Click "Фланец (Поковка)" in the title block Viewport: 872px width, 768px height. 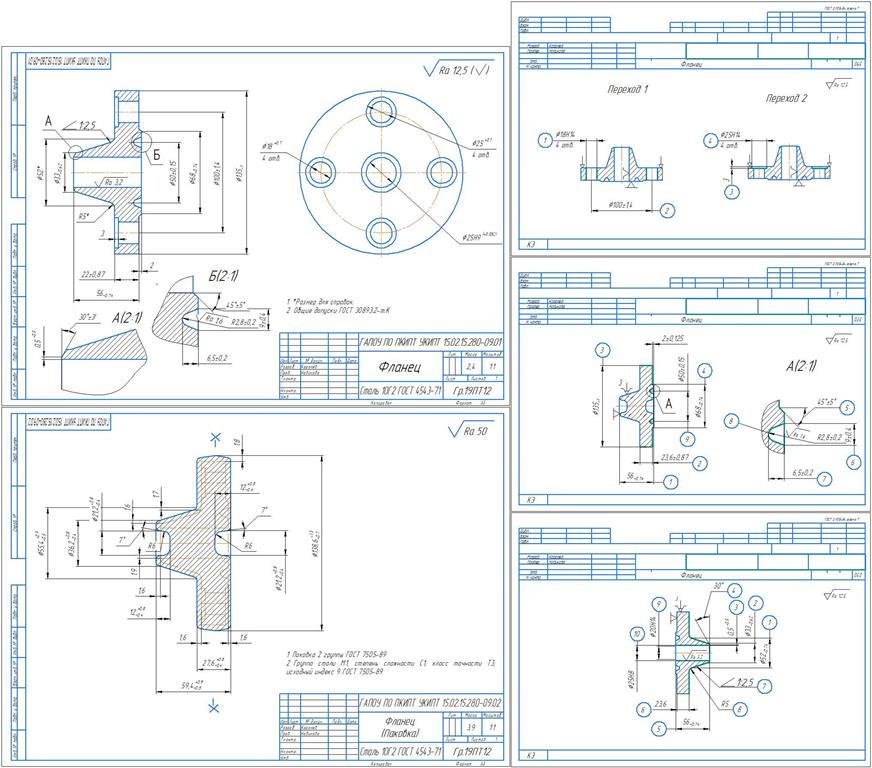[x=400, y=727]
